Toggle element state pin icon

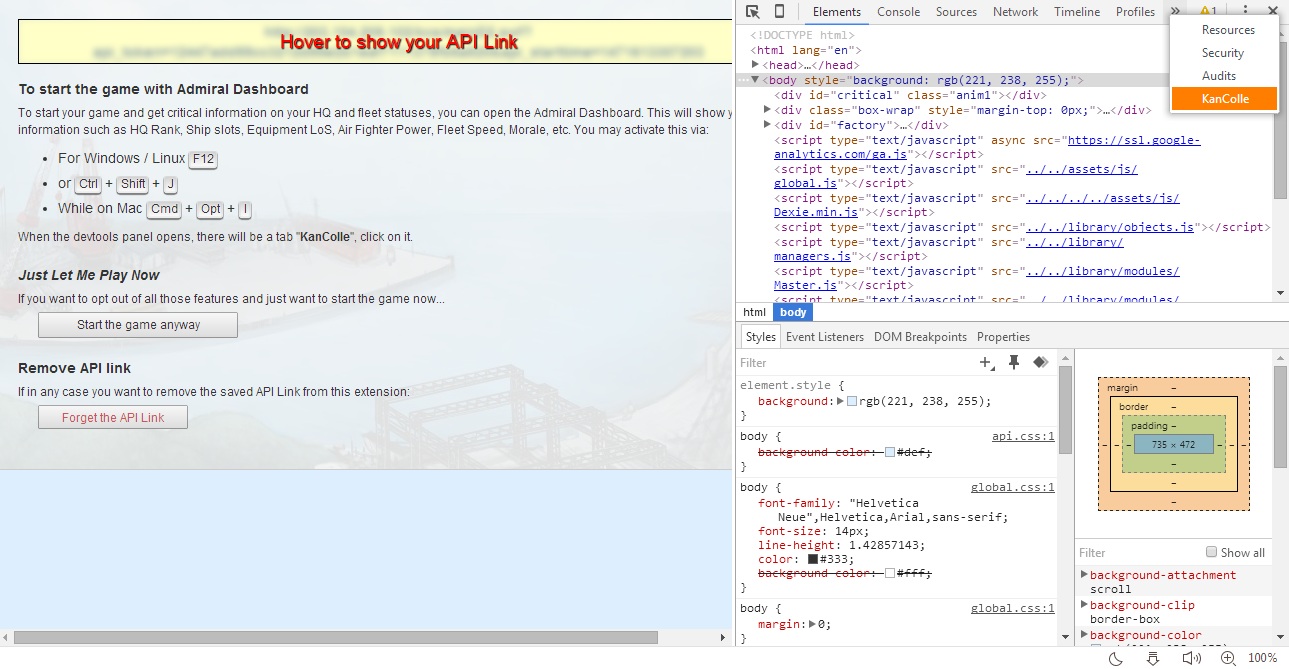1013,363
